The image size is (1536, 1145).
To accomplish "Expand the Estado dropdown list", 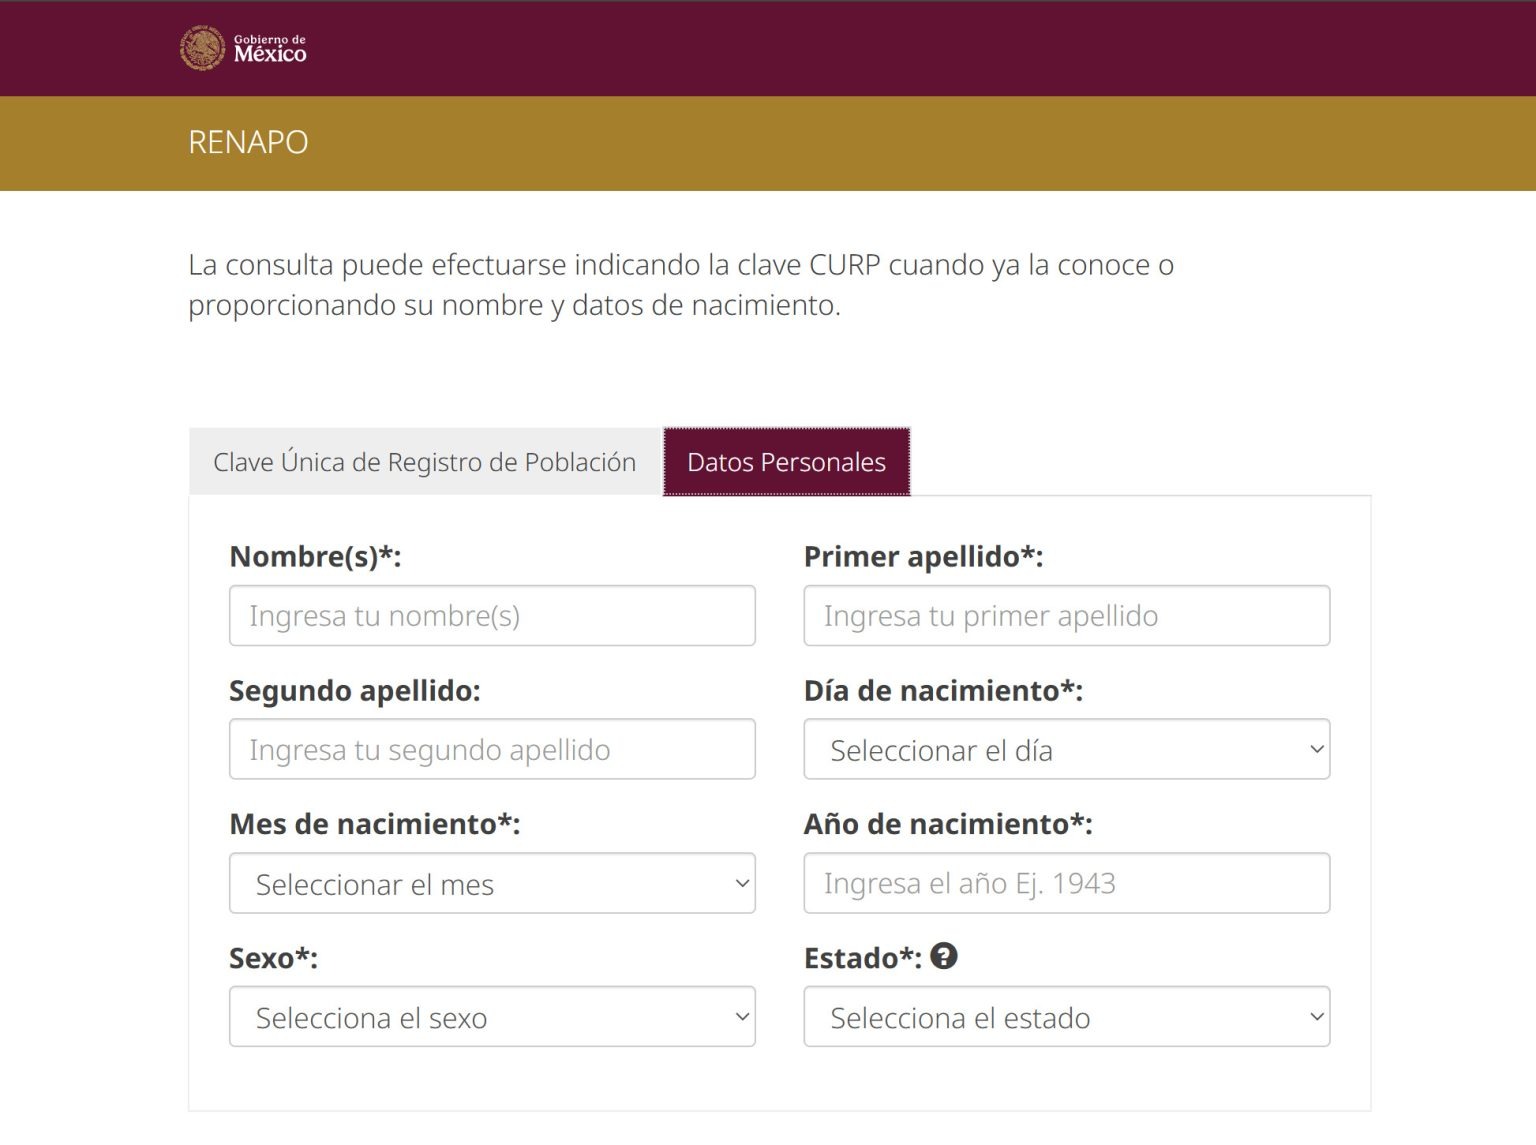I will [1066, 1017].
